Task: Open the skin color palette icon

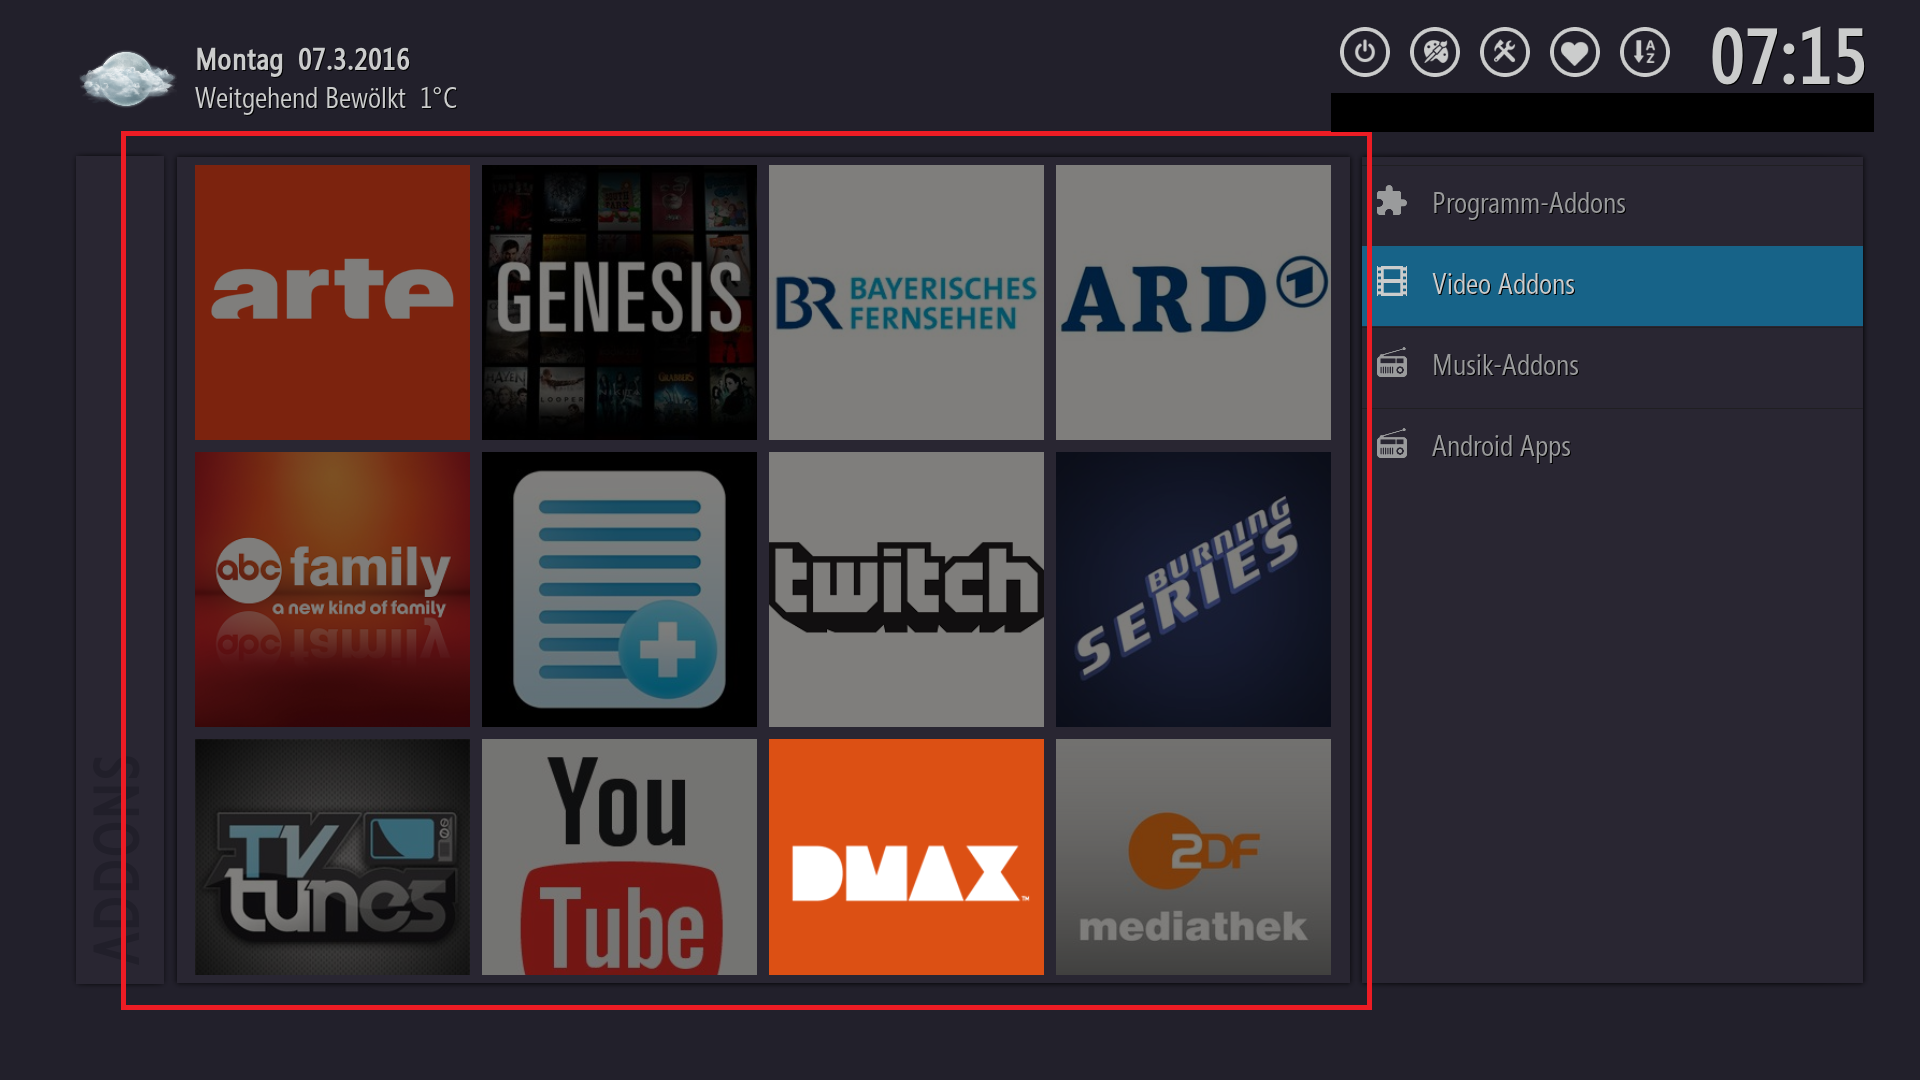Action: 1435,52
